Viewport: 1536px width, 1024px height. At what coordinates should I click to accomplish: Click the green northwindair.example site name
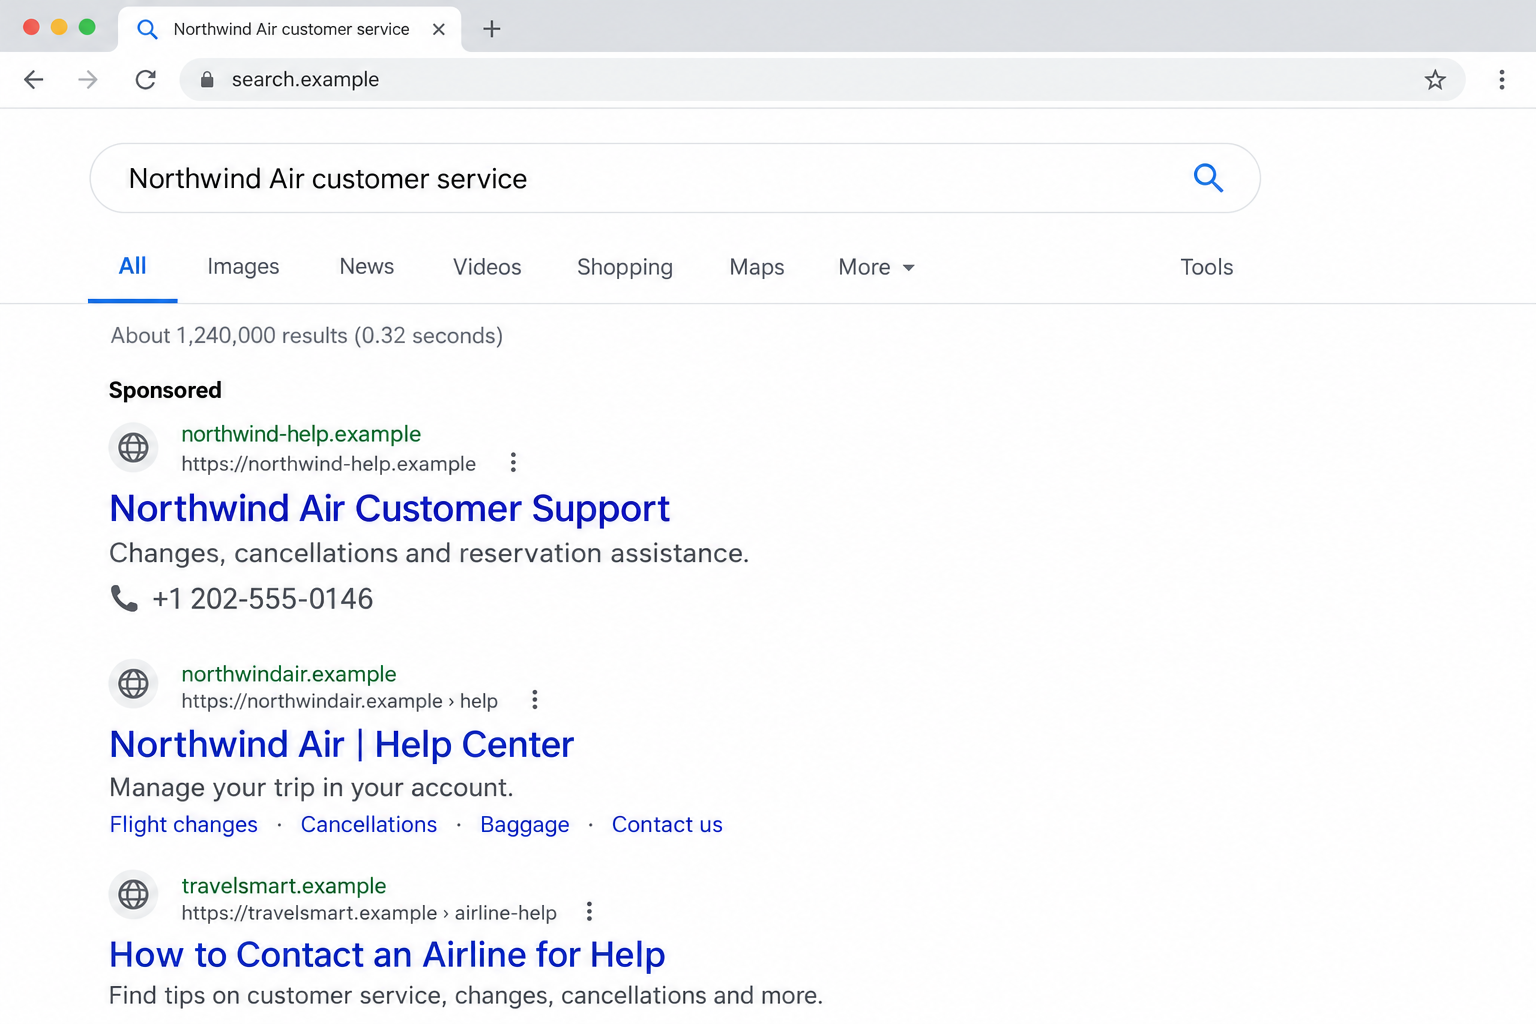point(289,674)
